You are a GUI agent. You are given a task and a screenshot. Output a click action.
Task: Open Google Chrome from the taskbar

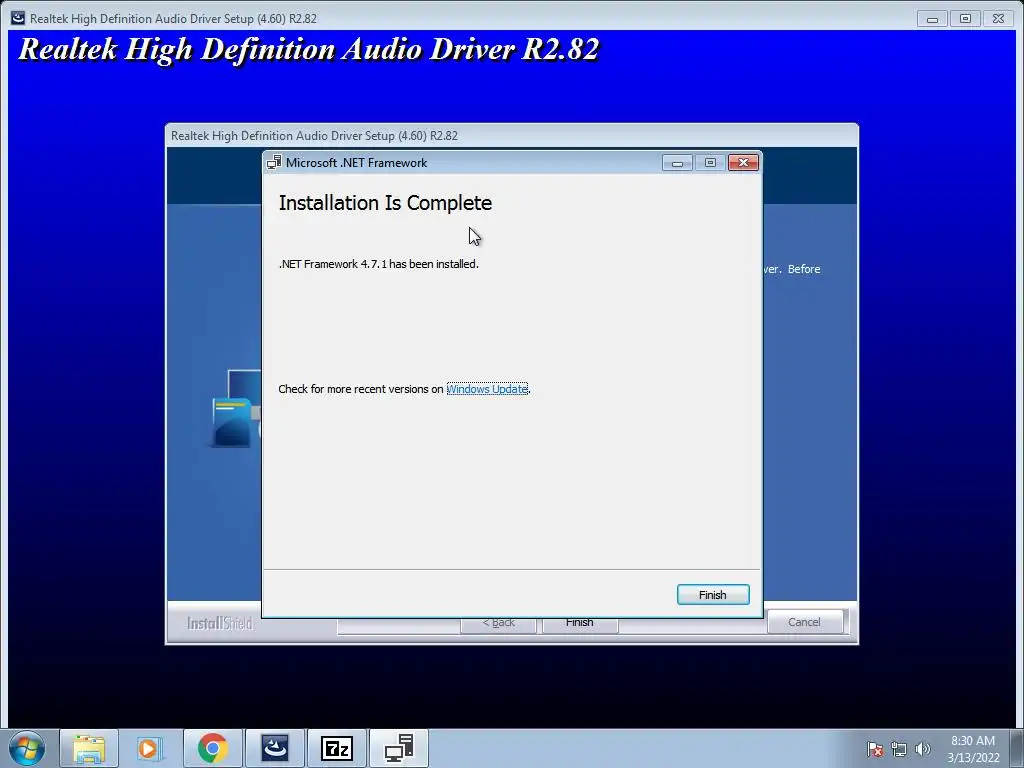tap(212, 748)
